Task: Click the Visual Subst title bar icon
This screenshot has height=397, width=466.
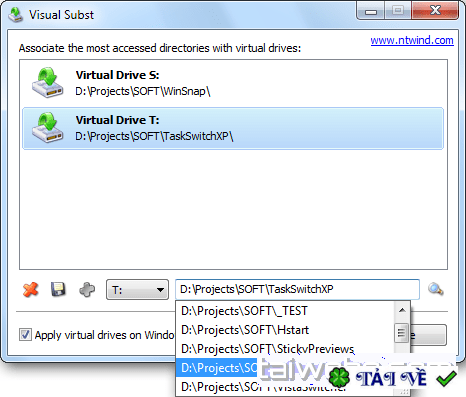Action: (x=15, y=15)
